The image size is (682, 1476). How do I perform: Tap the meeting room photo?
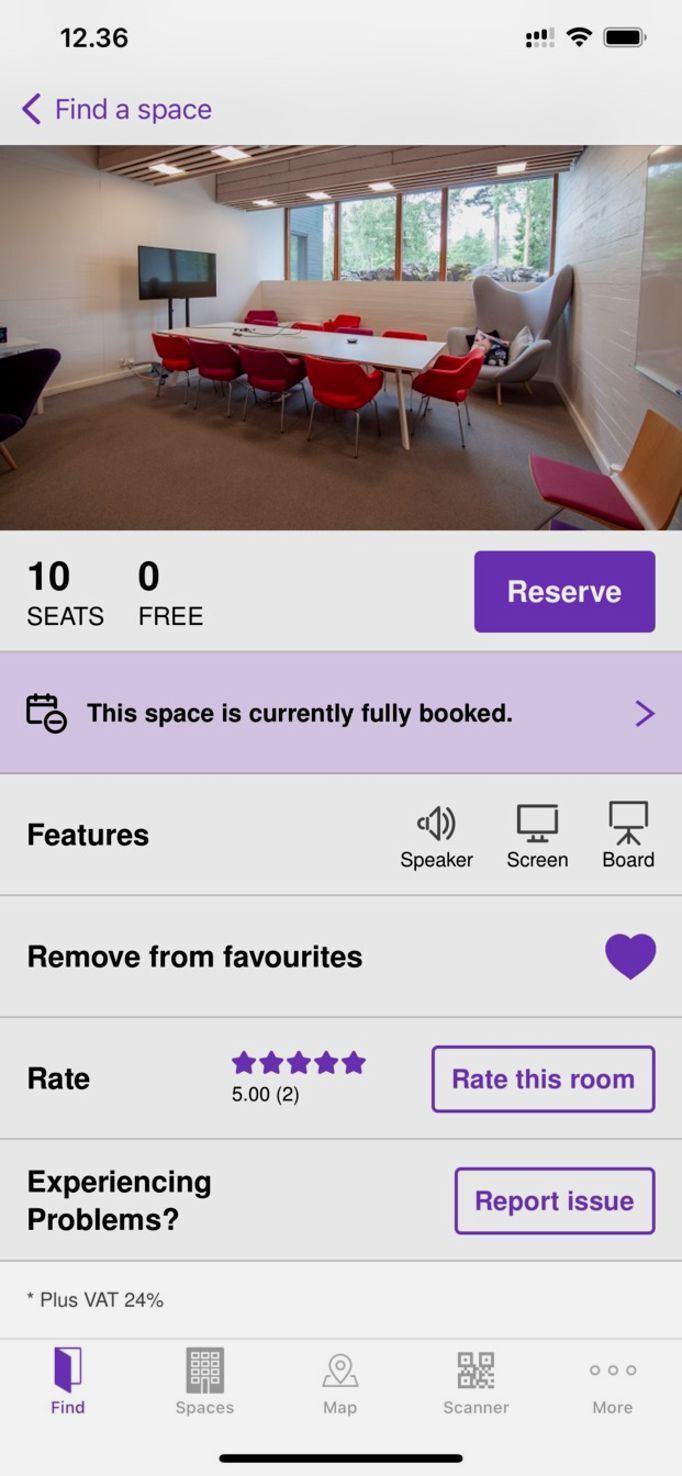coord(341,337)
